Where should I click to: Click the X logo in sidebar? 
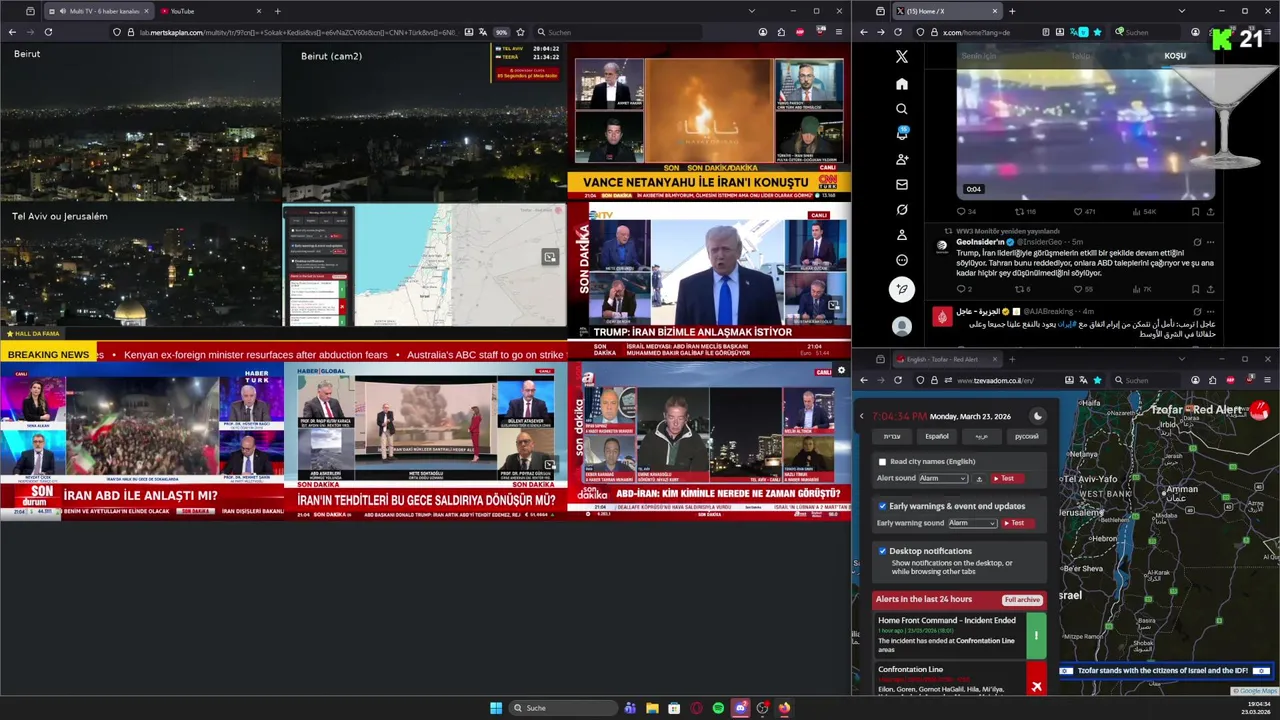(902, 57)
